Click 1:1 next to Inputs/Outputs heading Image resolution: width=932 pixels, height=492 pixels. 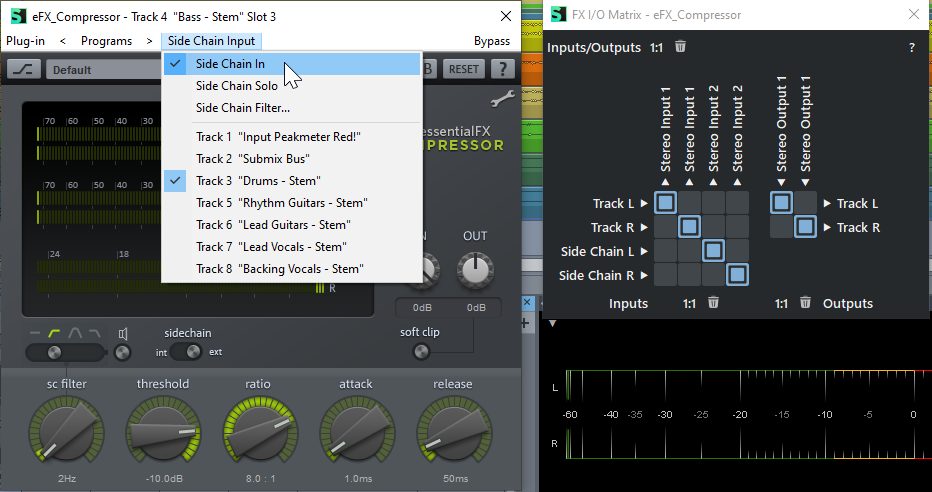[656, 48]
